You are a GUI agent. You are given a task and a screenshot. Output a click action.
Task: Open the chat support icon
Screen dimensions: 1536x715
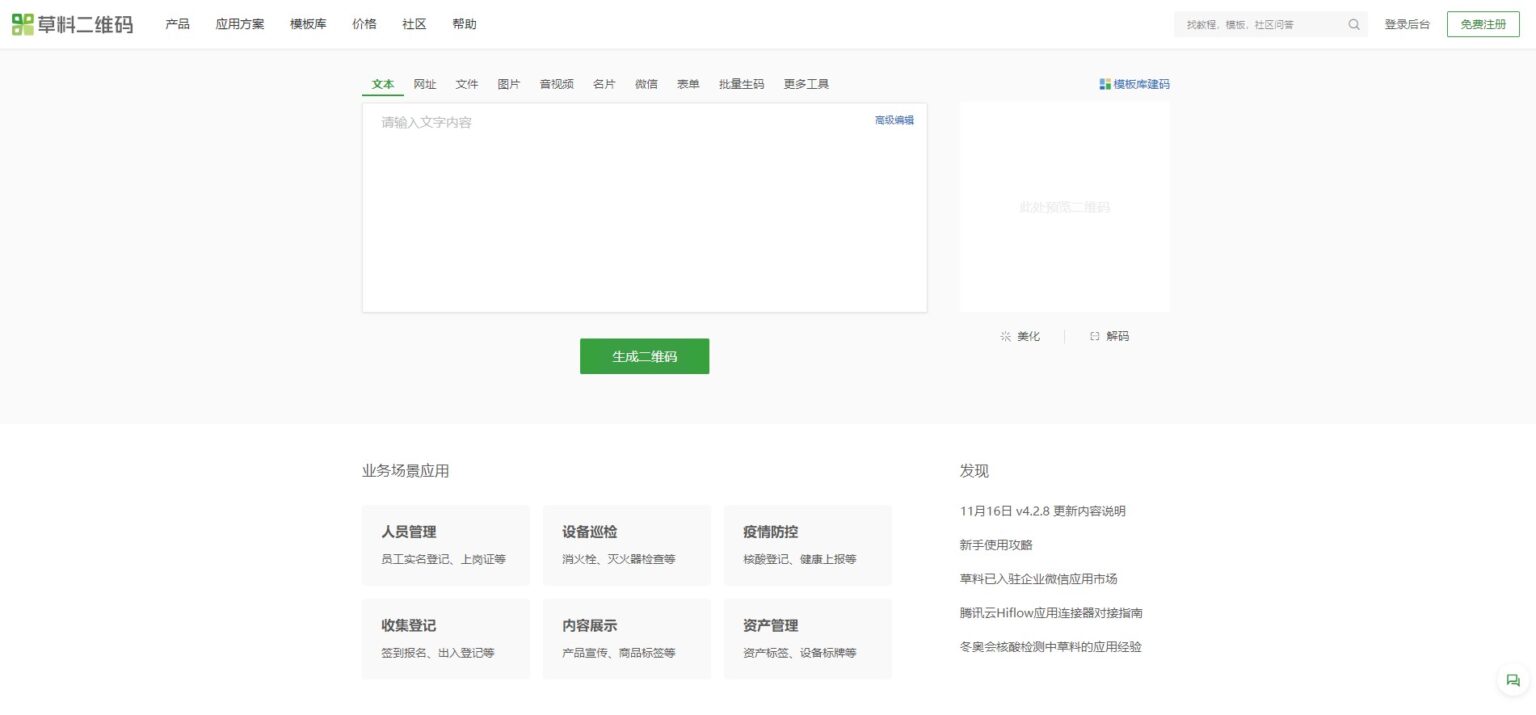tap(1513, 680)
